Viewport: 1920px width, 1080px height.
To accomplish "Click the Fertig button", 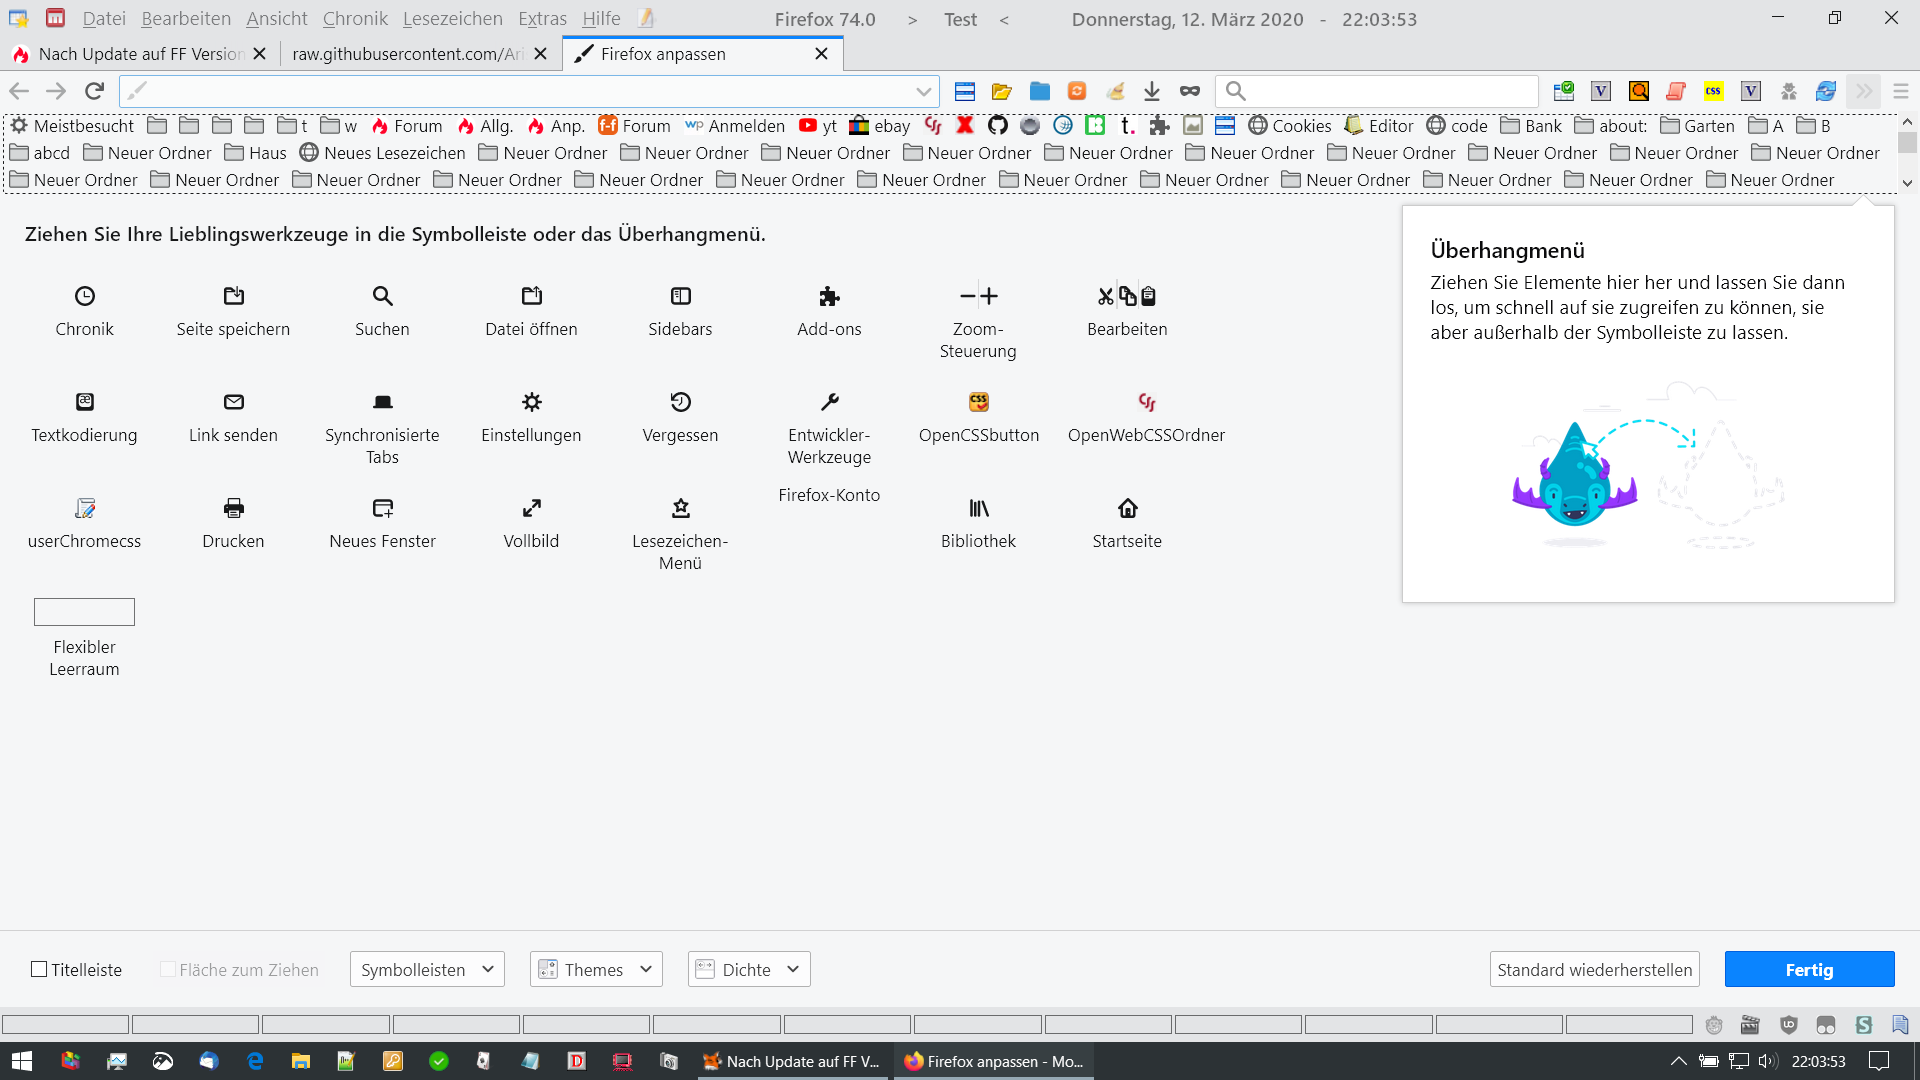I will coord(1809,969).
